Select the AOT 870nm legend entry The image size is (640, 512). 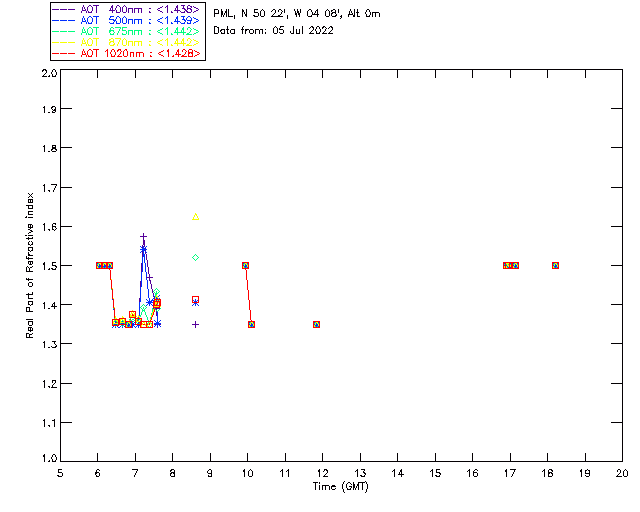pos(126,42)
